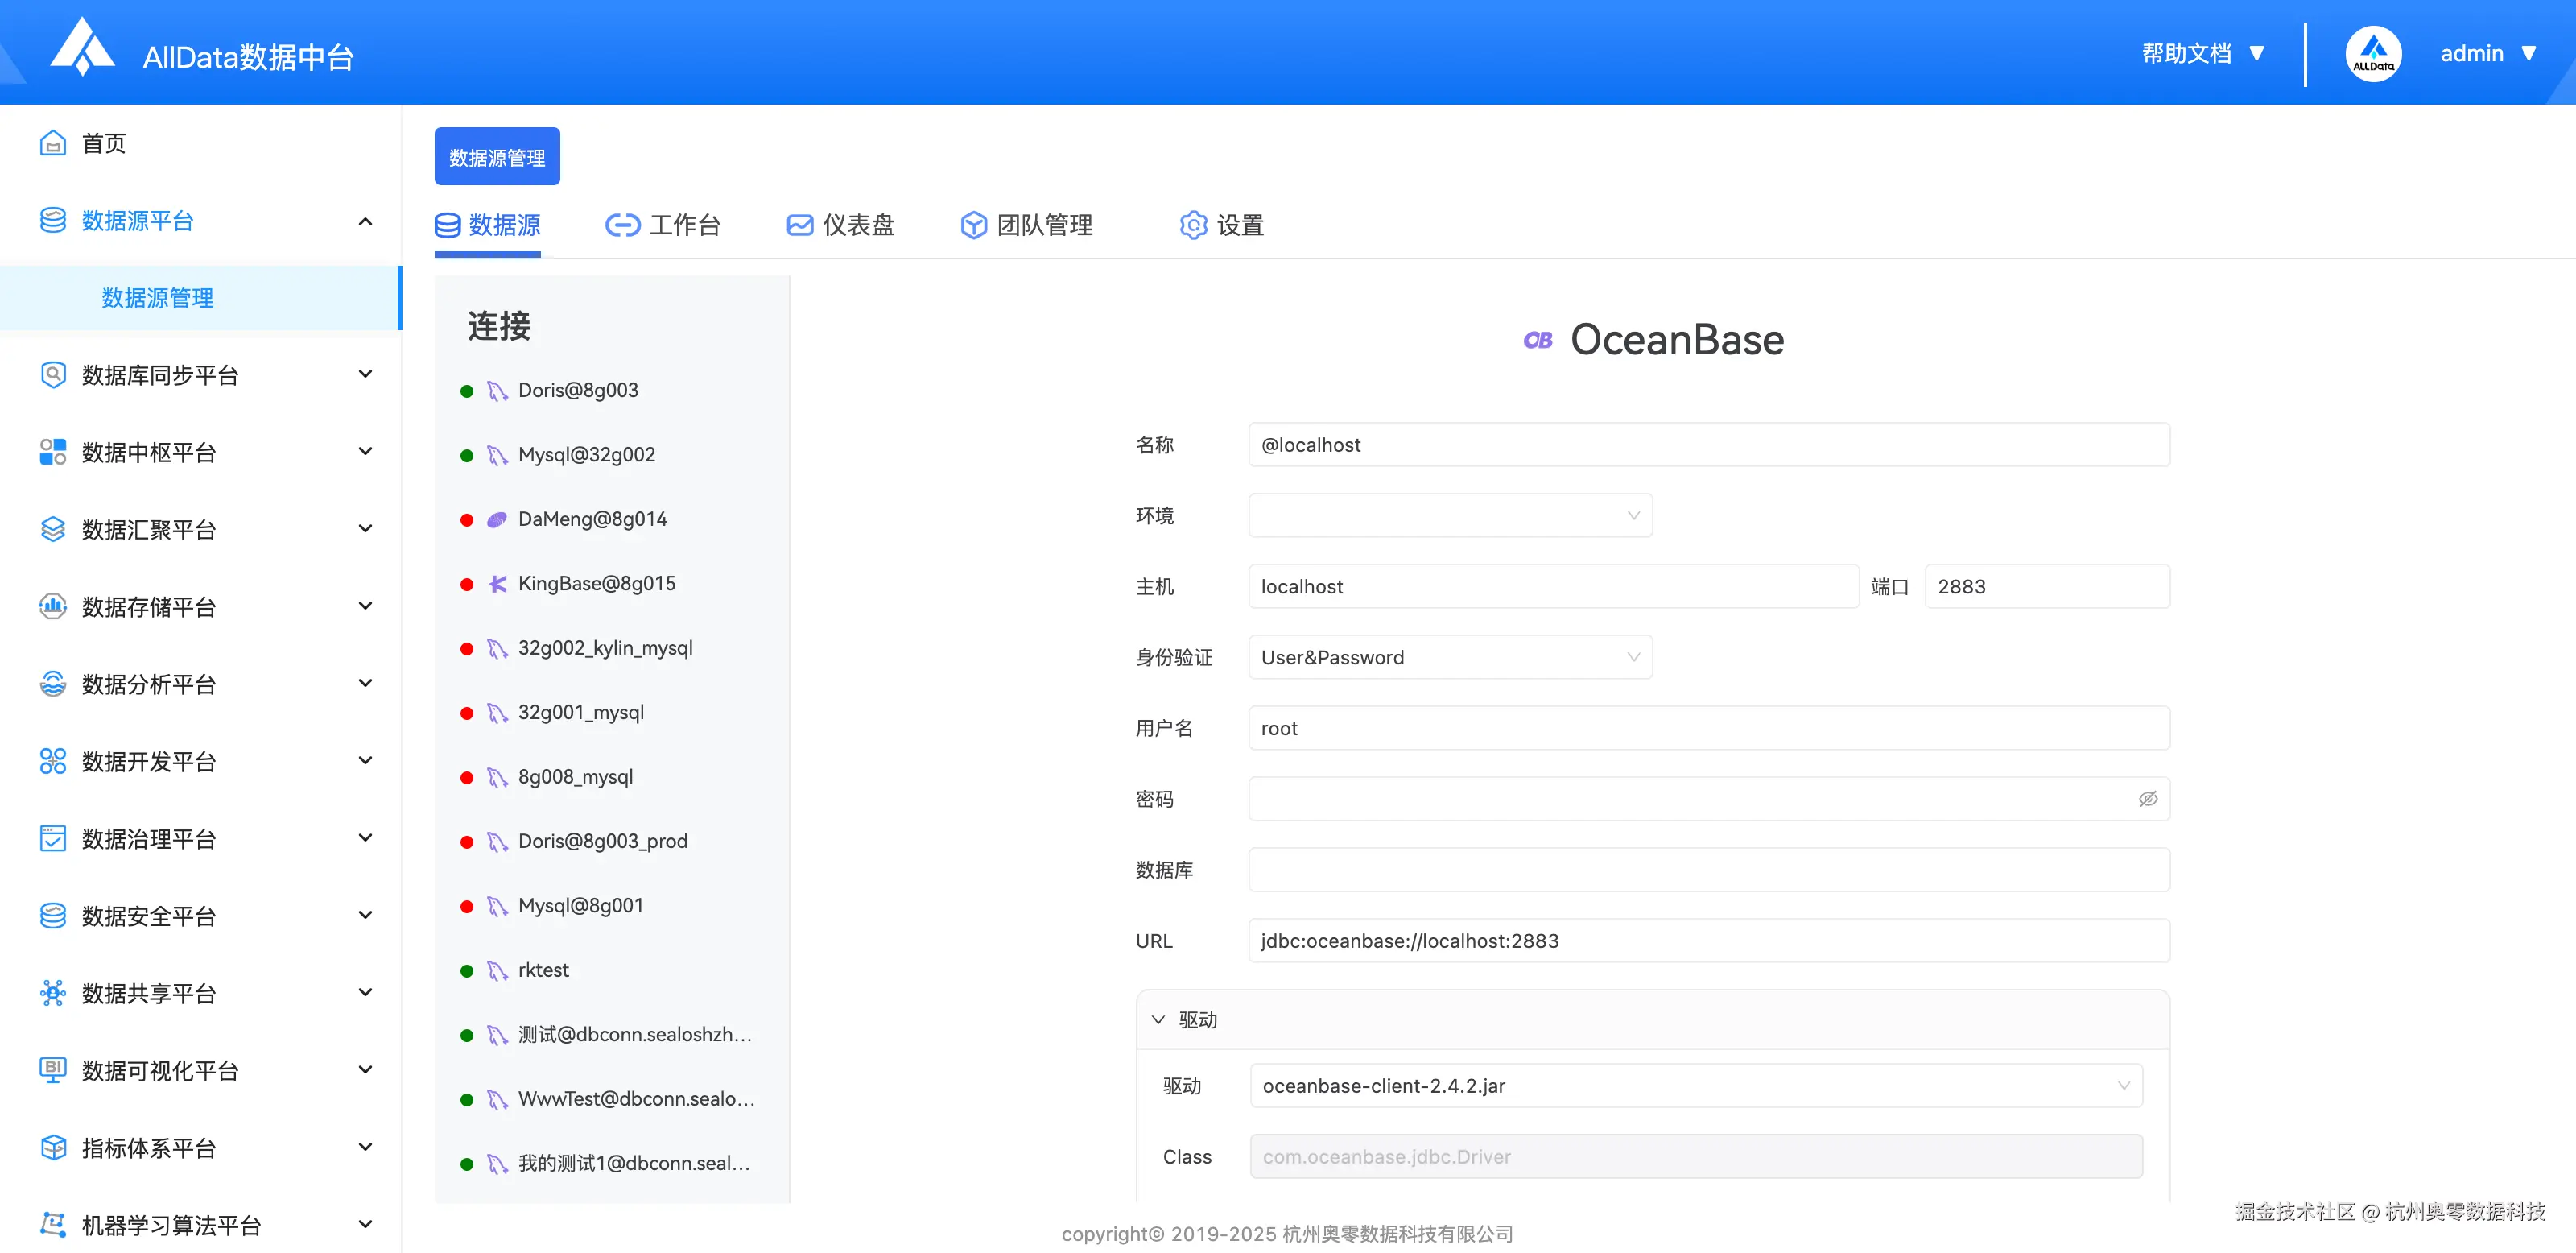
Task: Click the DaMeng database icon
Action: [x=497, y=520]
